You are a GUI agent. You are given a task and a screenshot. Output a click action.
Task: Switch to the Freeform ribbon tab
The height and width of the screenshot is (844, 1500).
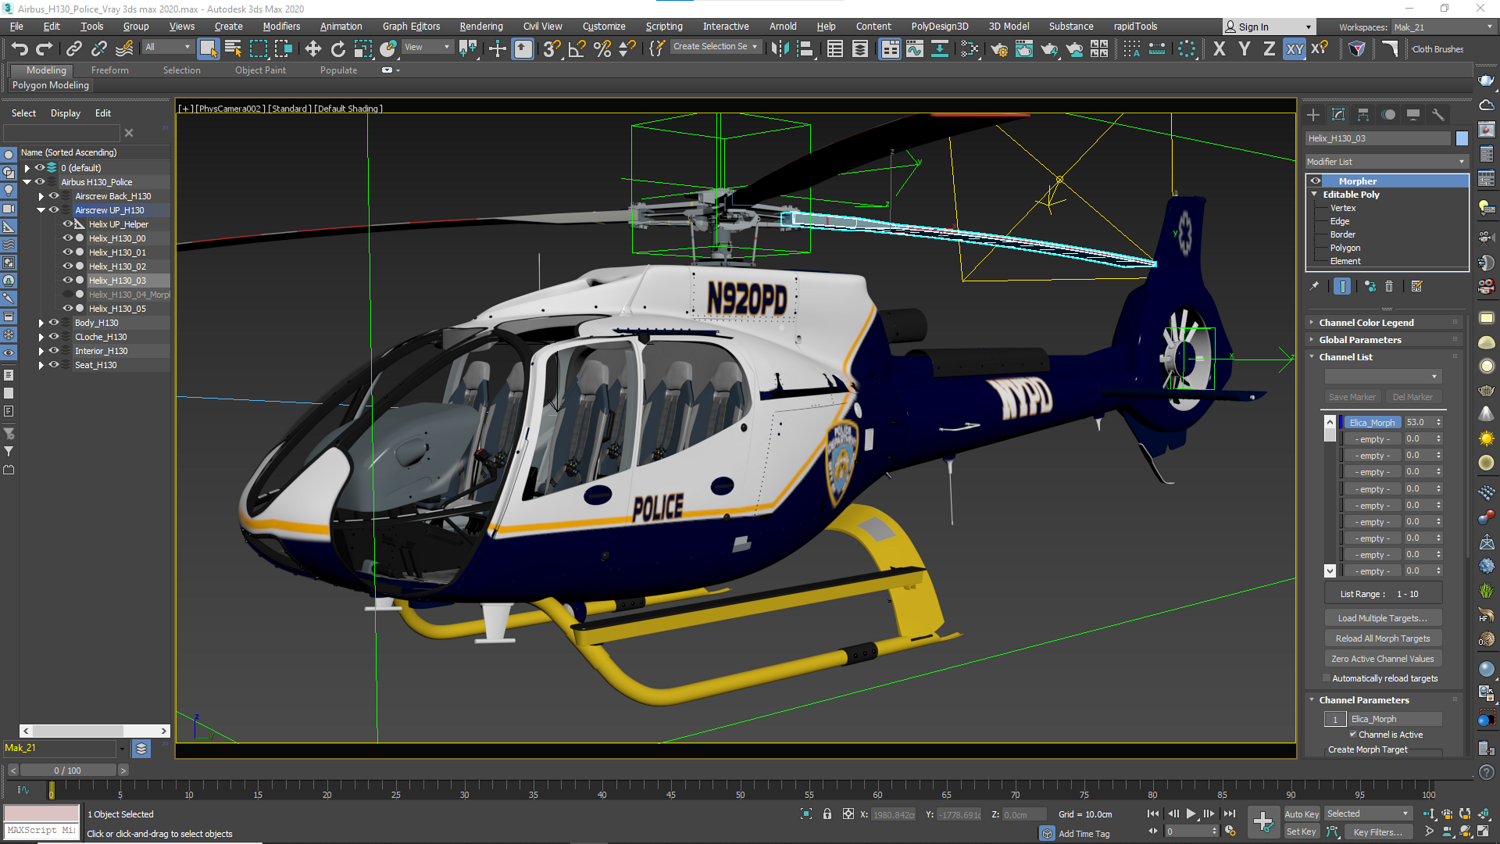[x=110, y=70]
